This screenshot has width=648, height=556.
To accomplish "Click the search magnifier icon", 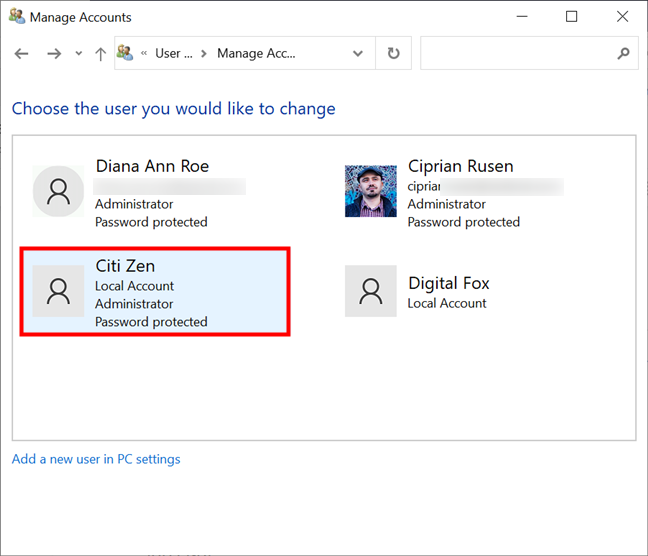I will click(x=623, y=53).
